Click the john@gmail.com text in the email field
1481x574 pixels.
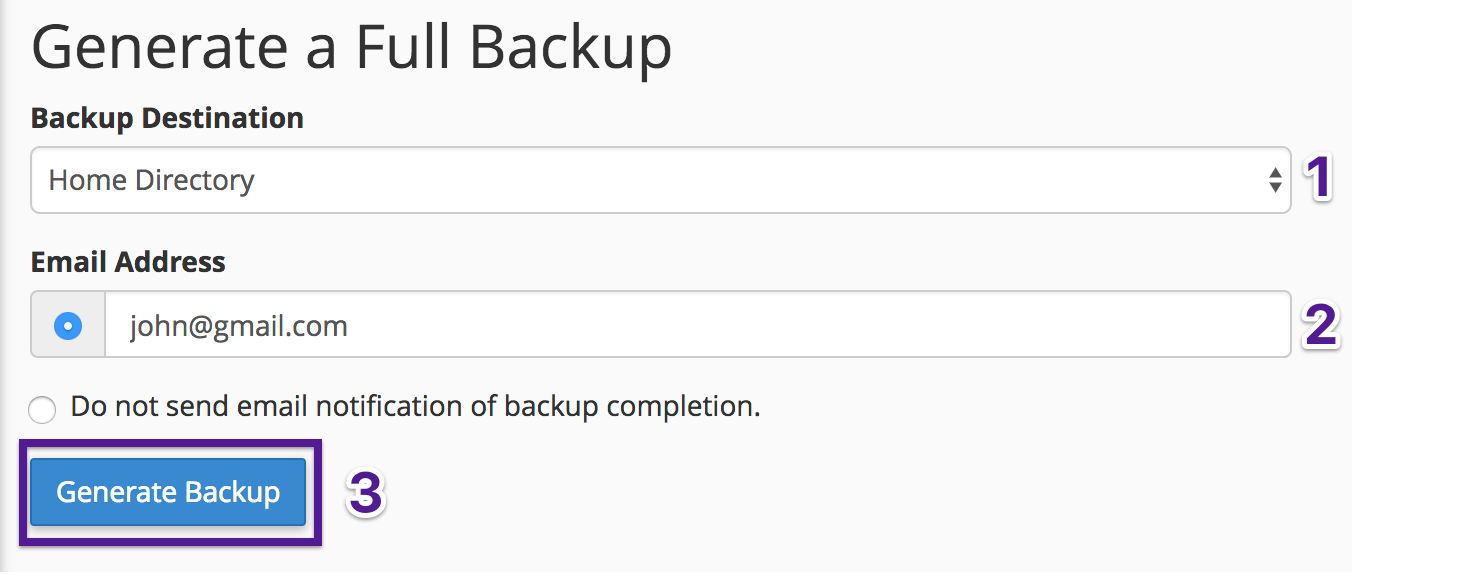click(x=238, y=325)
